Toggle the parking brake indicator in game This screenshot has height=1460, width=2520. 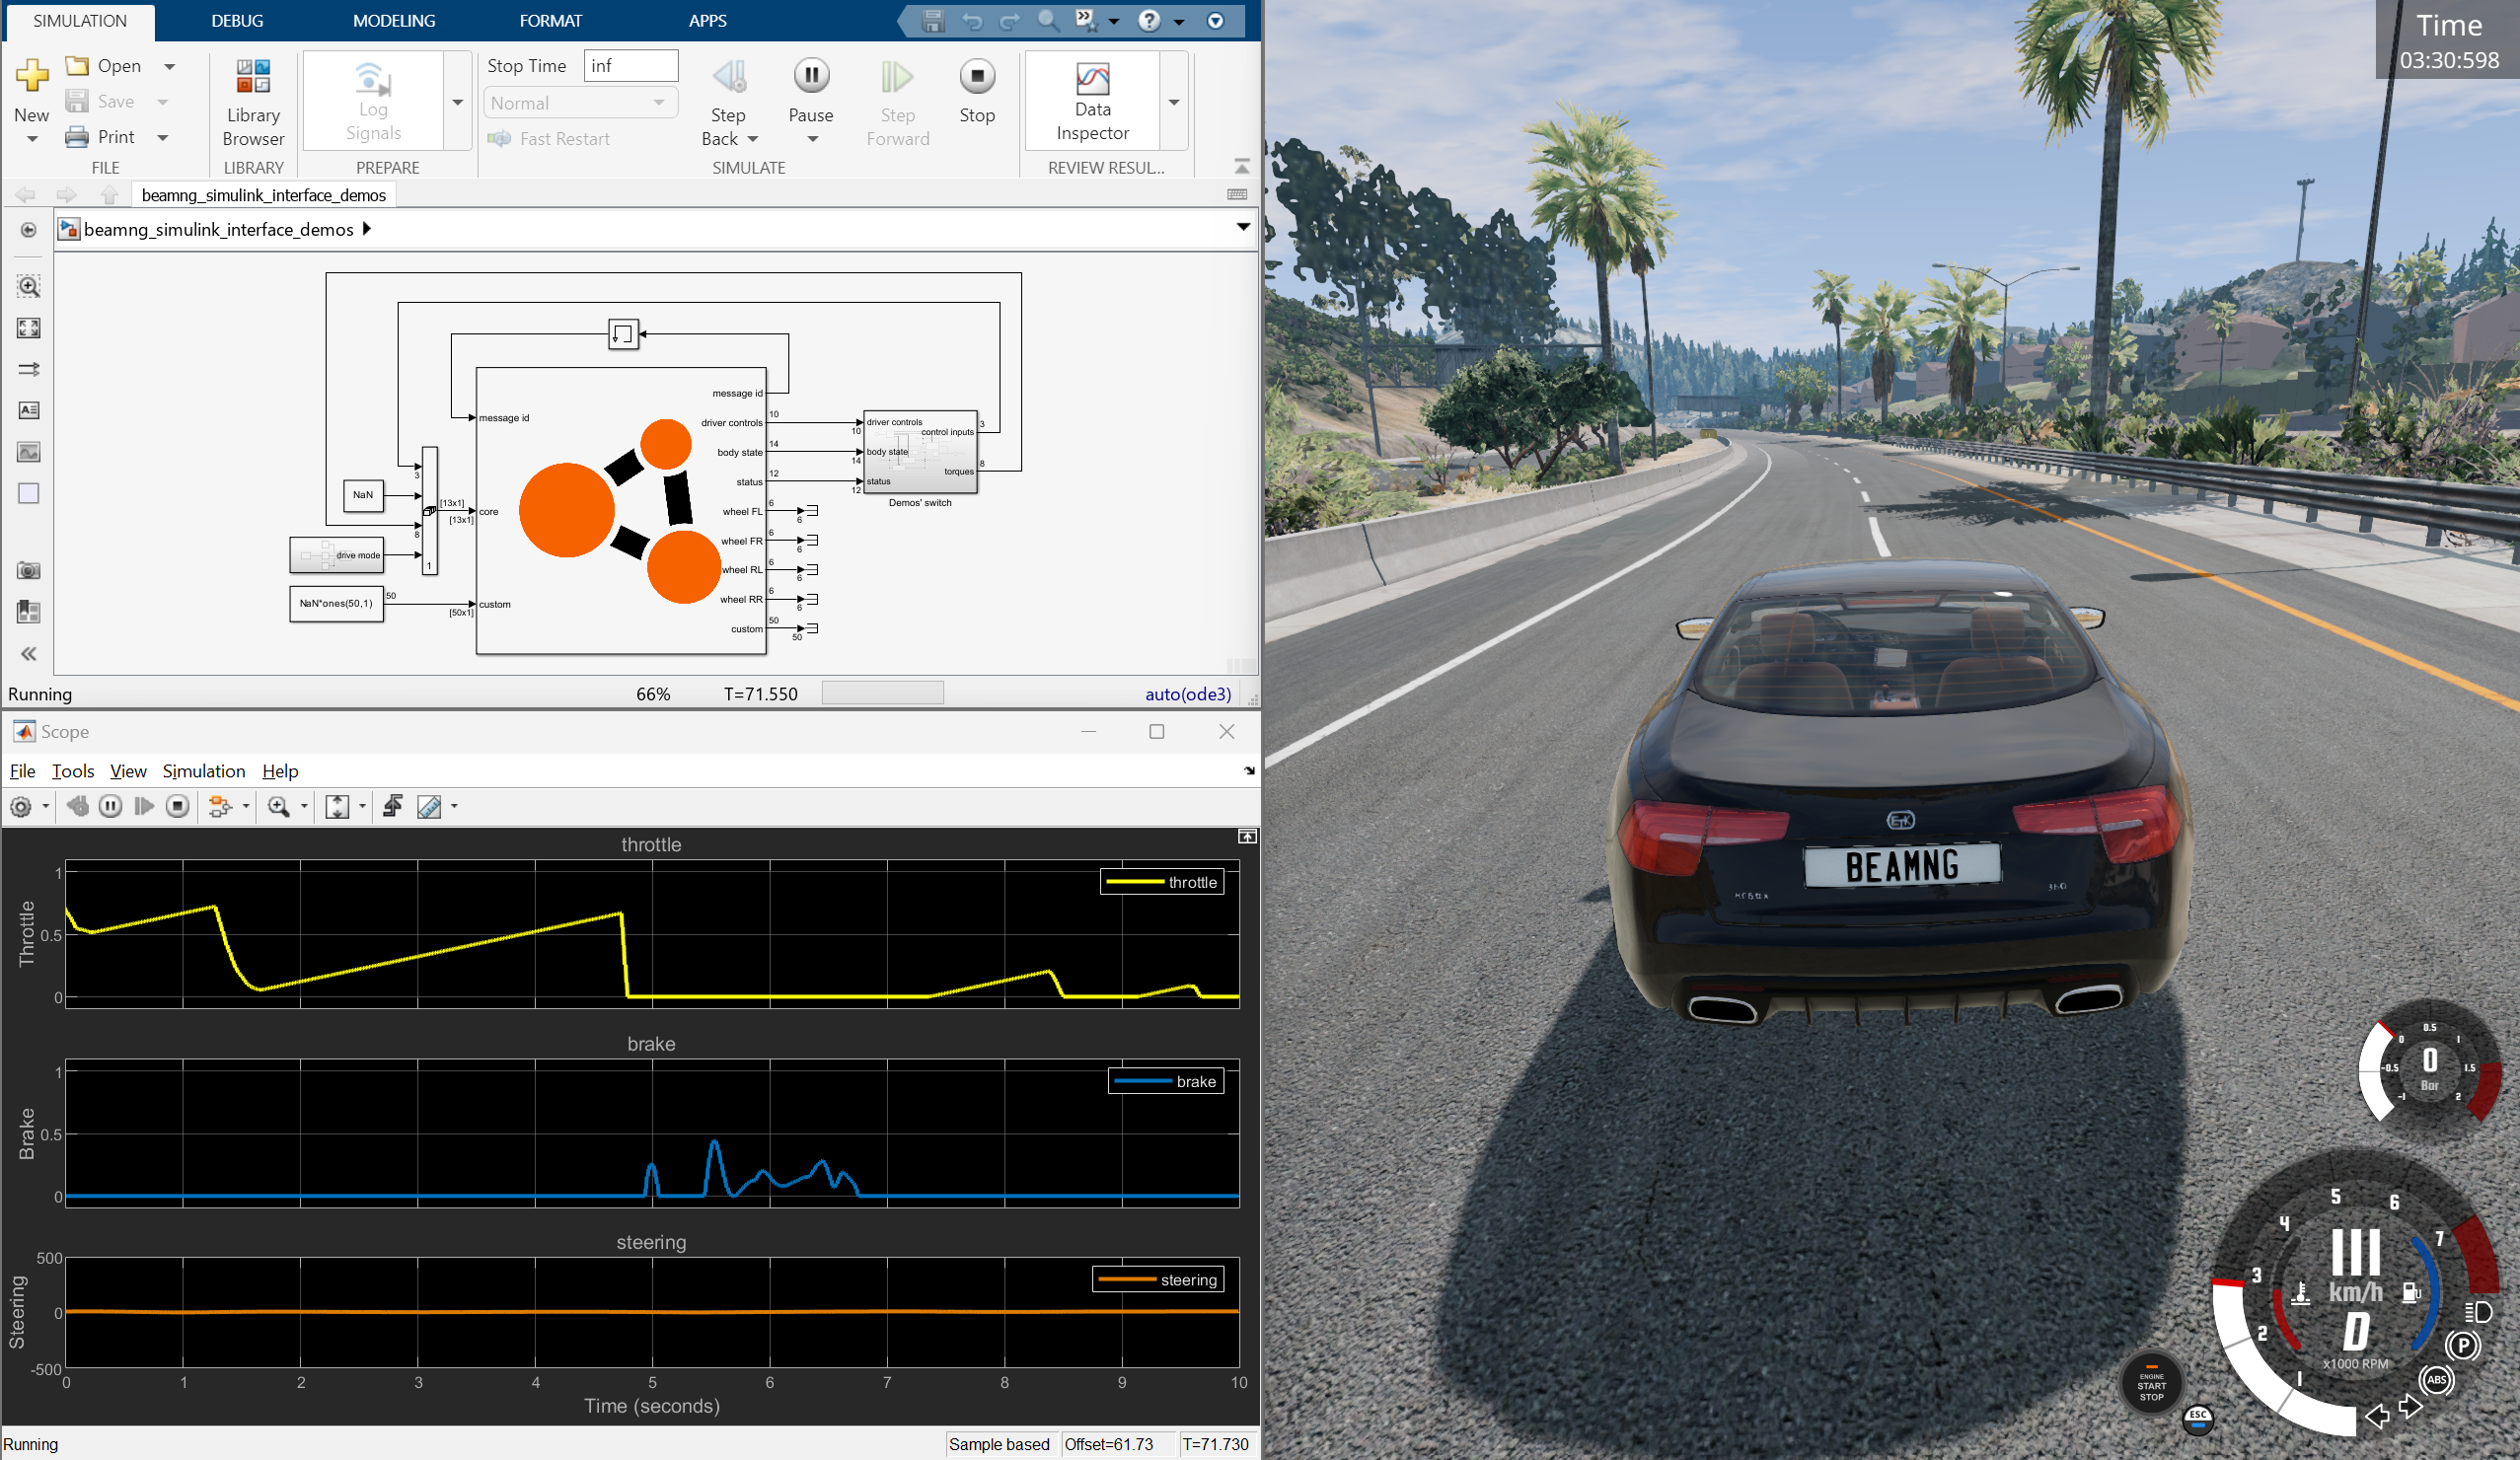(2463, 1345)
